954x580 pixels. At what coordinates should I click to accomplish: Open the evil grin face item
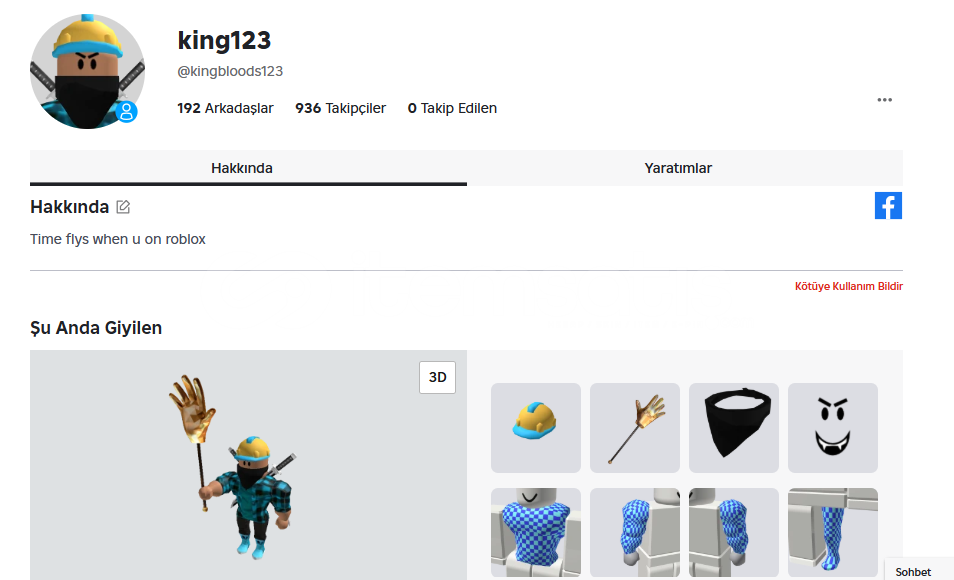pos(833,428)
